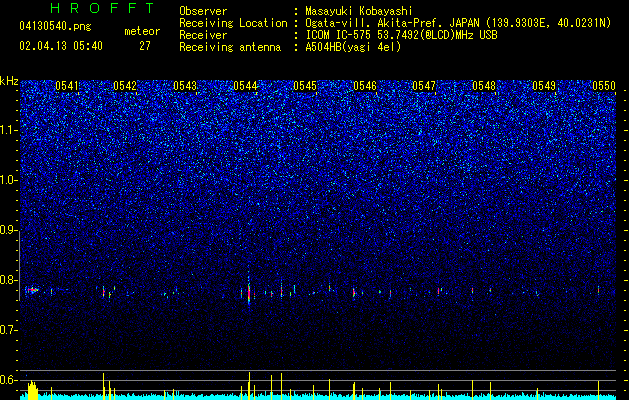Click the observer name Masayuki Kobayashi

coord(359,11)
